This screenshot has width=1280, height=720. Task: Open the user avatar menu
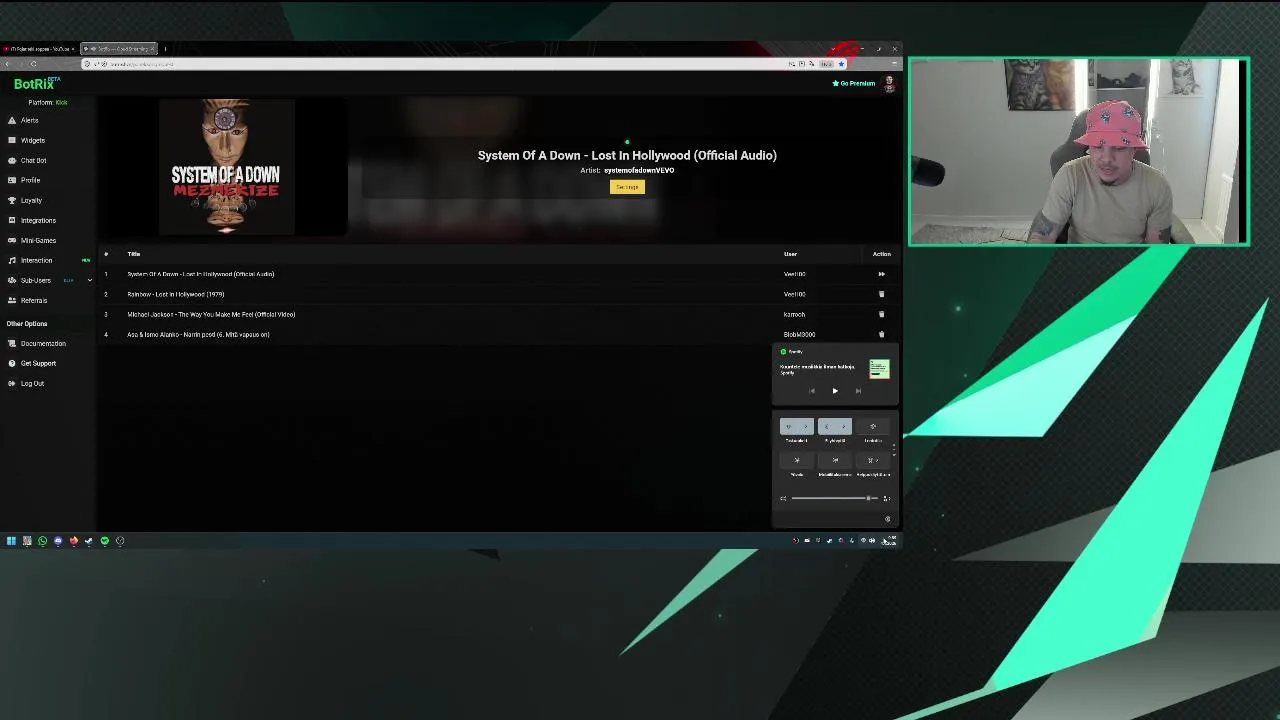pyautogui.click(x=889, y=84)
